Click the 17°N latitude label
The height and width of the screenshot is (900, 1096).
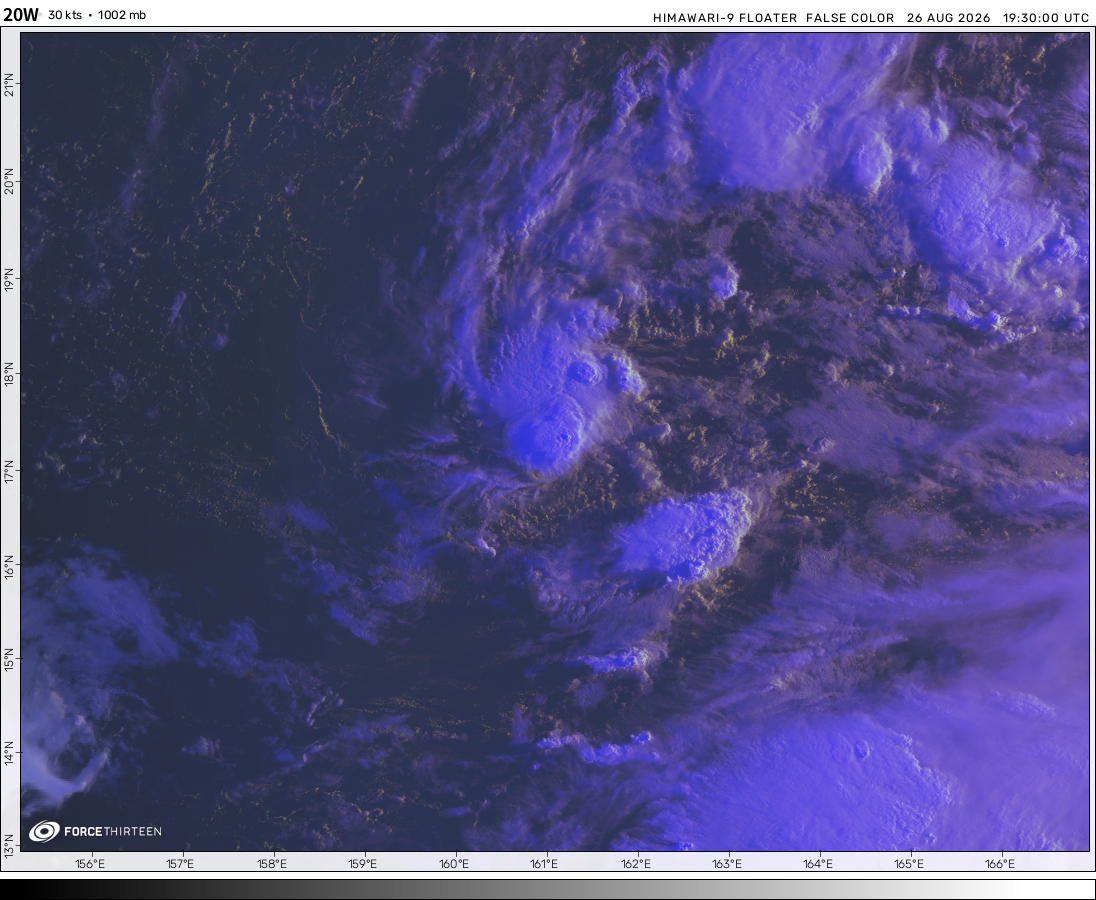tap(9, 474)
